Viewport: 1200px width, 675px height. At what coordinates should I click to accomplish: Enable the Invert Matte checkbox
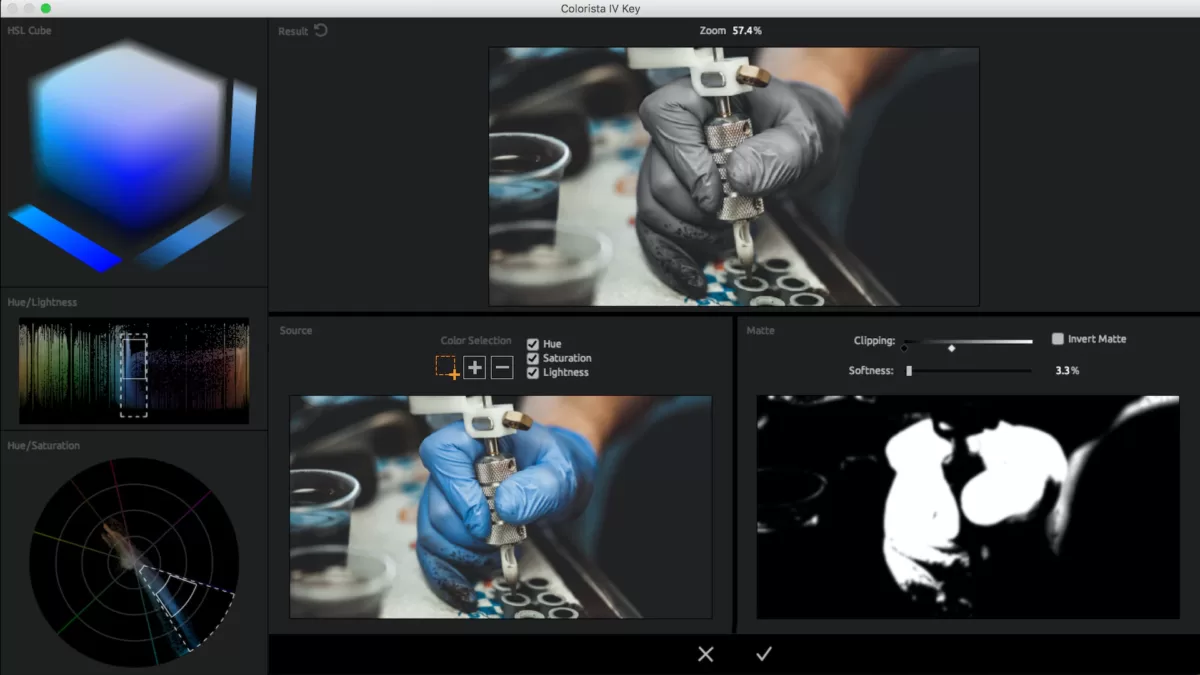point(1058,339)
